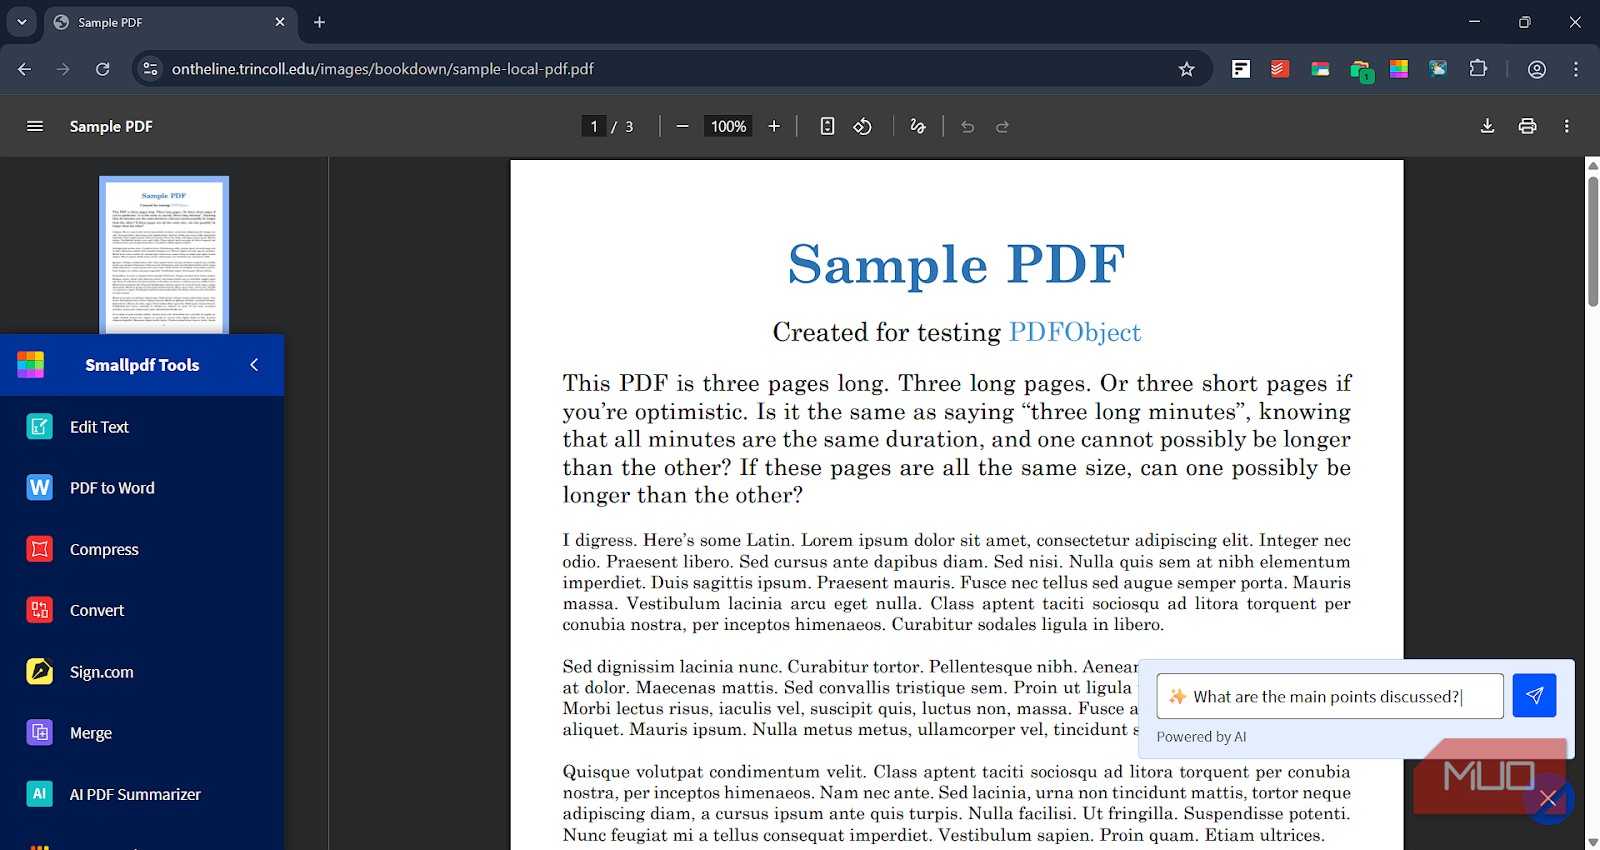Bookmark this page with the star icon
1600x850 pixels.
(x=1186, y=69)
